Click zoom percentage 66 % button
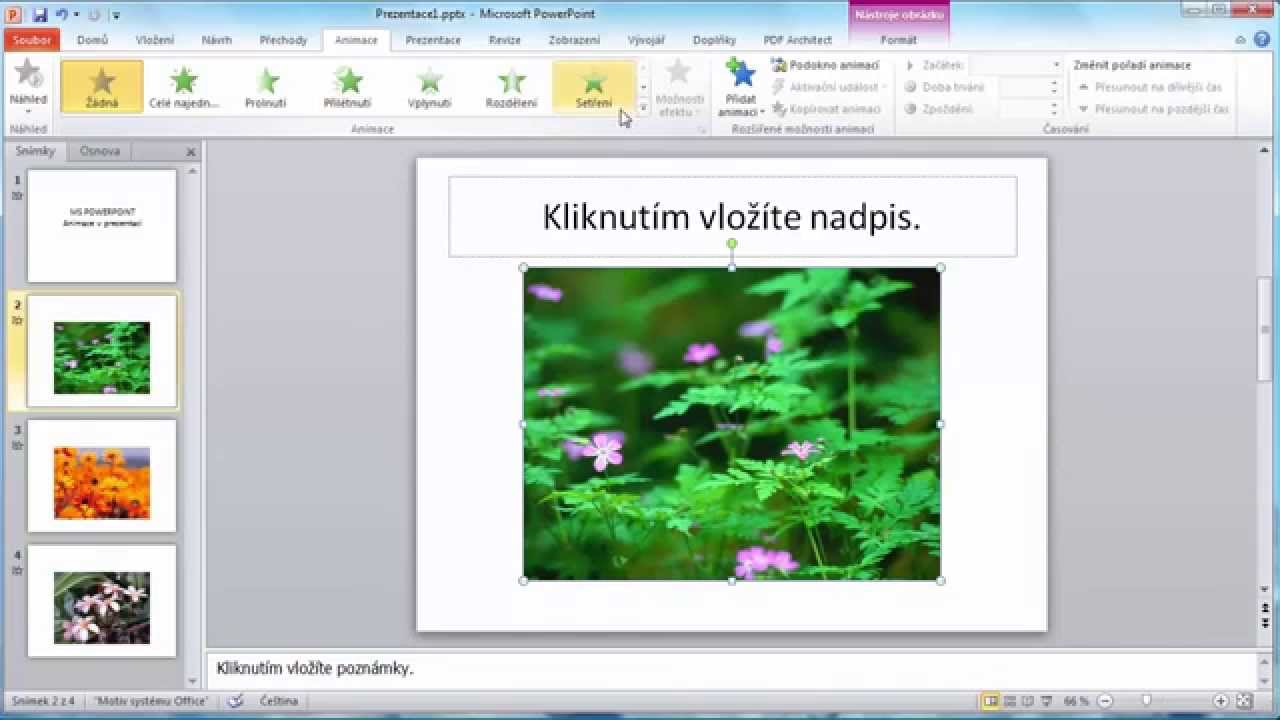The image size is (1280, 720). 1076,701
